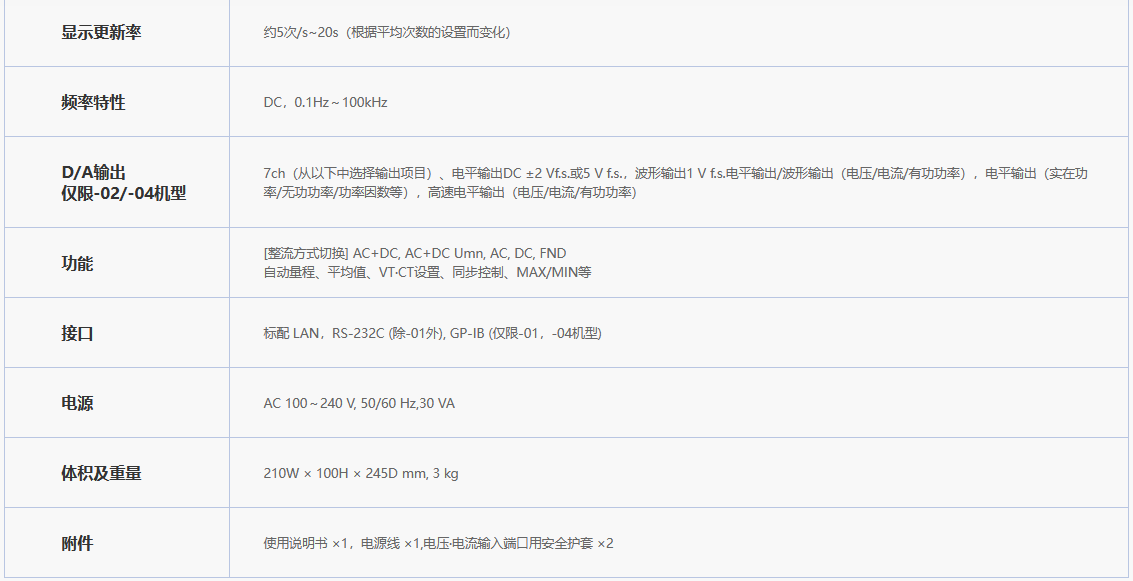Click the D/A输出 label text

[93, 173]
